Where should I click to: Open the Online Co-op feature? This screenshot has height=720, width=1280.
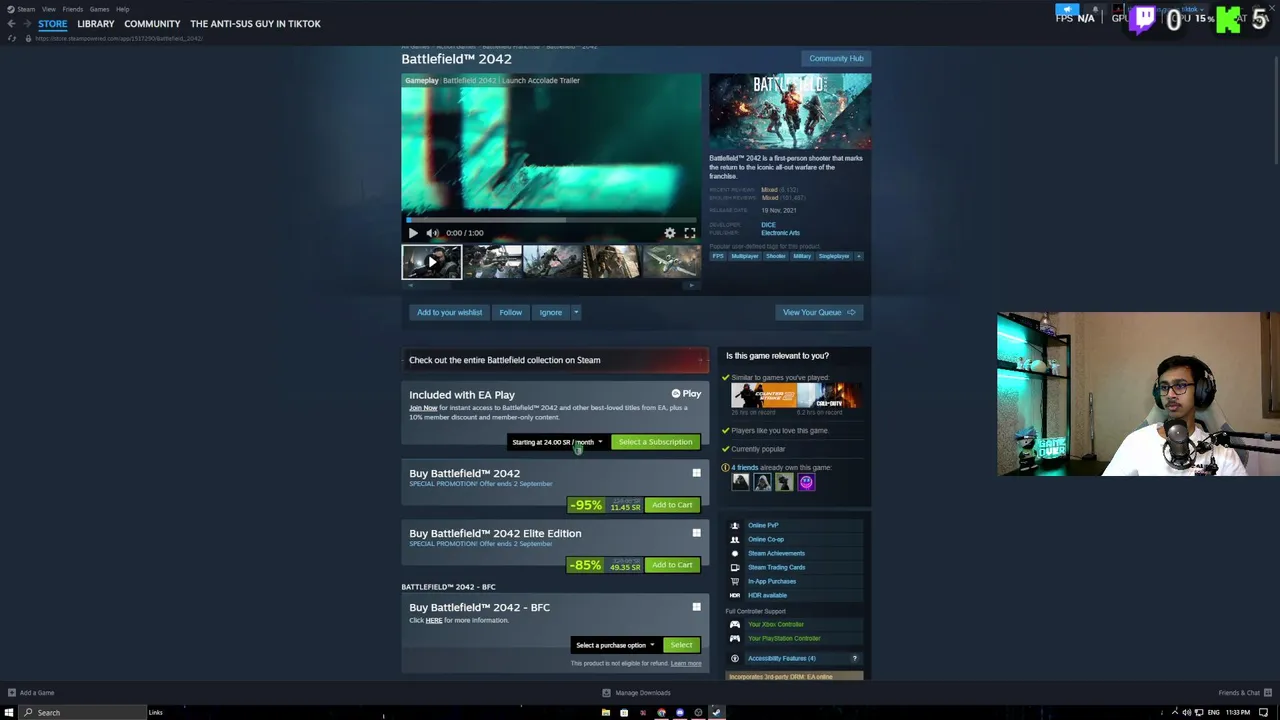[766, 539]
